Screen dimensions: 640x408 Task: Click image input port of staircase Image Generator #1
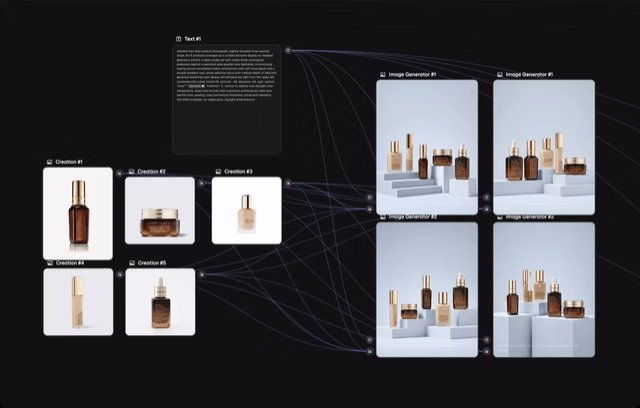click(369, 208)
